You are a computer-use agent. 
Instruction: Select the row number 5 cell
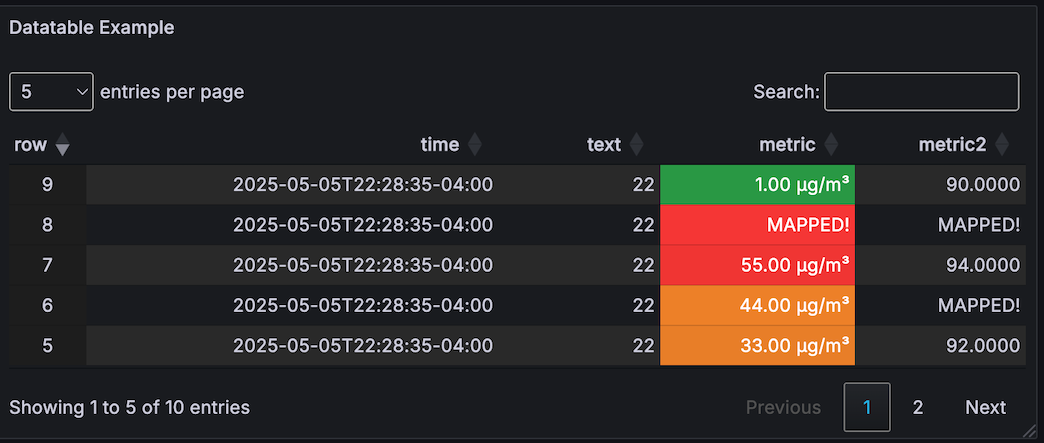pyautogui.click(x=47, y=345)
